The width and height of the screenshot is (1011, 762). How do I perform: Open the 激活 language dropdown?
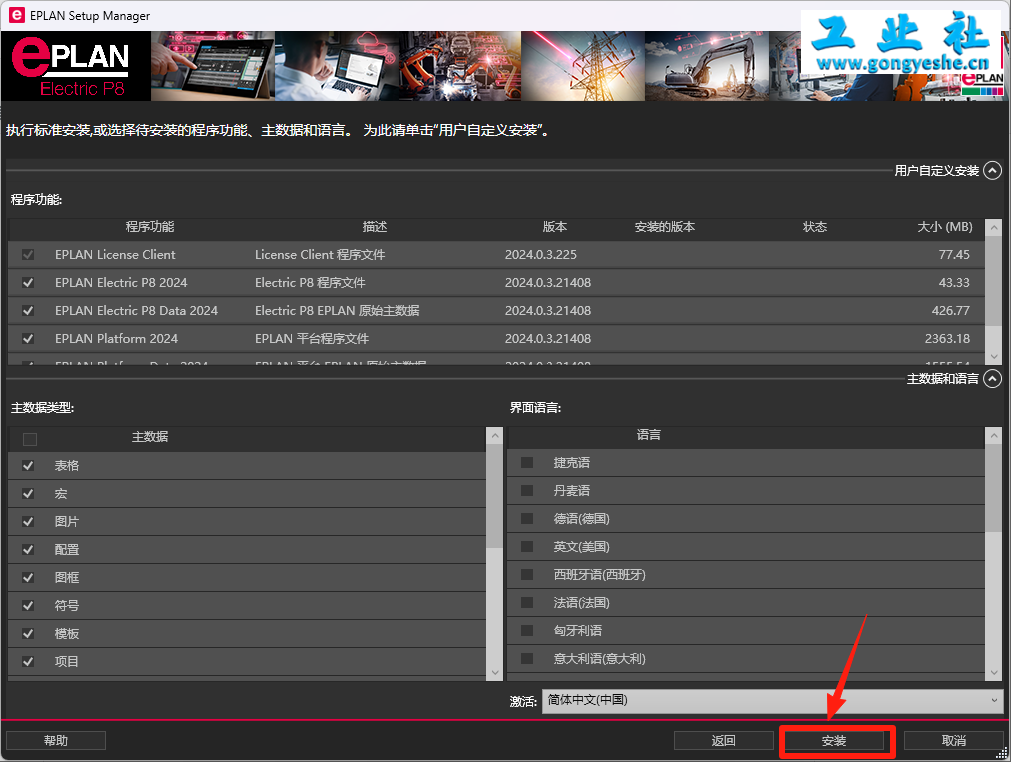pos(772,701)
